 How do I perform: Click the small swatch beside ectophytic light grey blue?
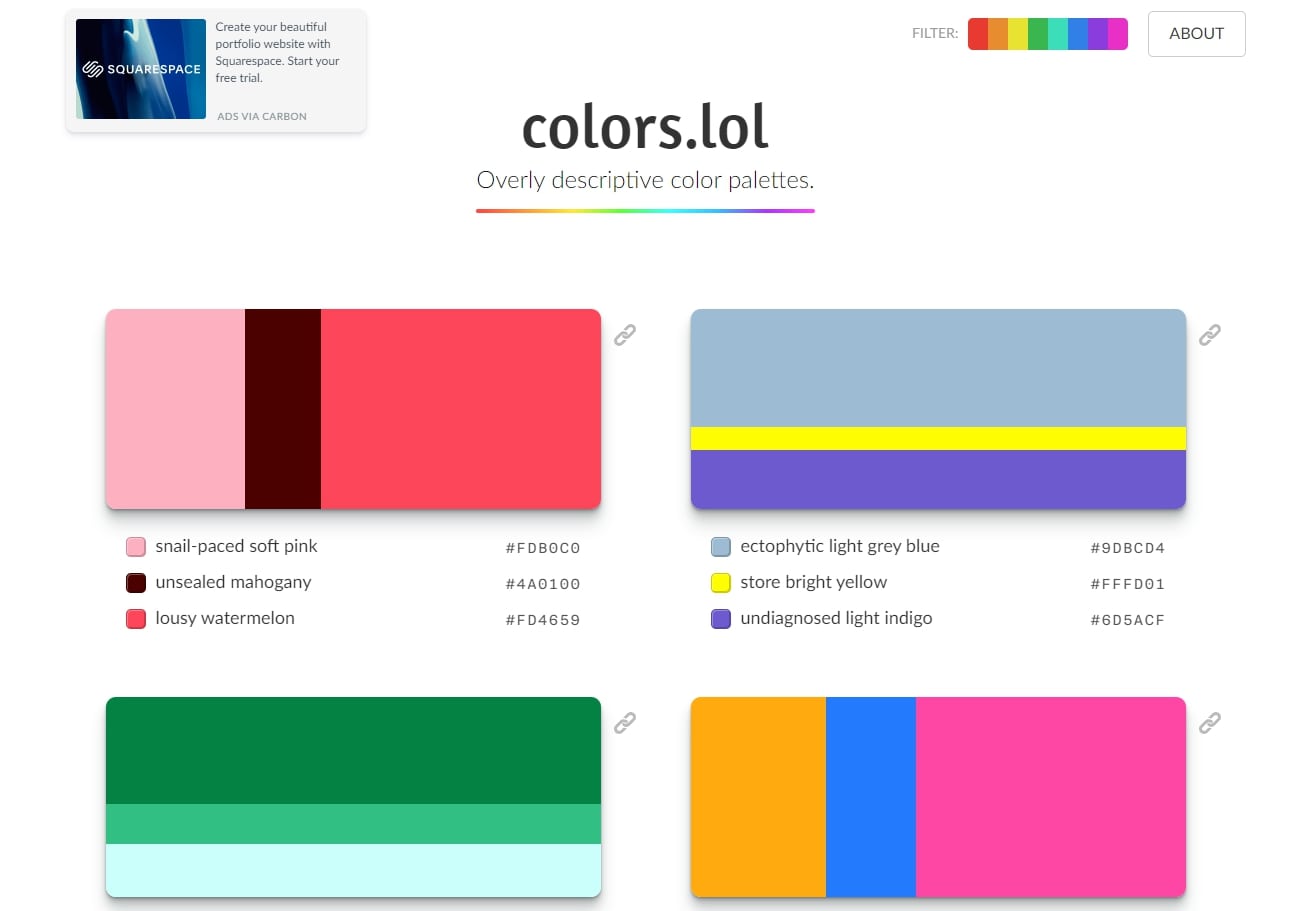pos(721,547)
